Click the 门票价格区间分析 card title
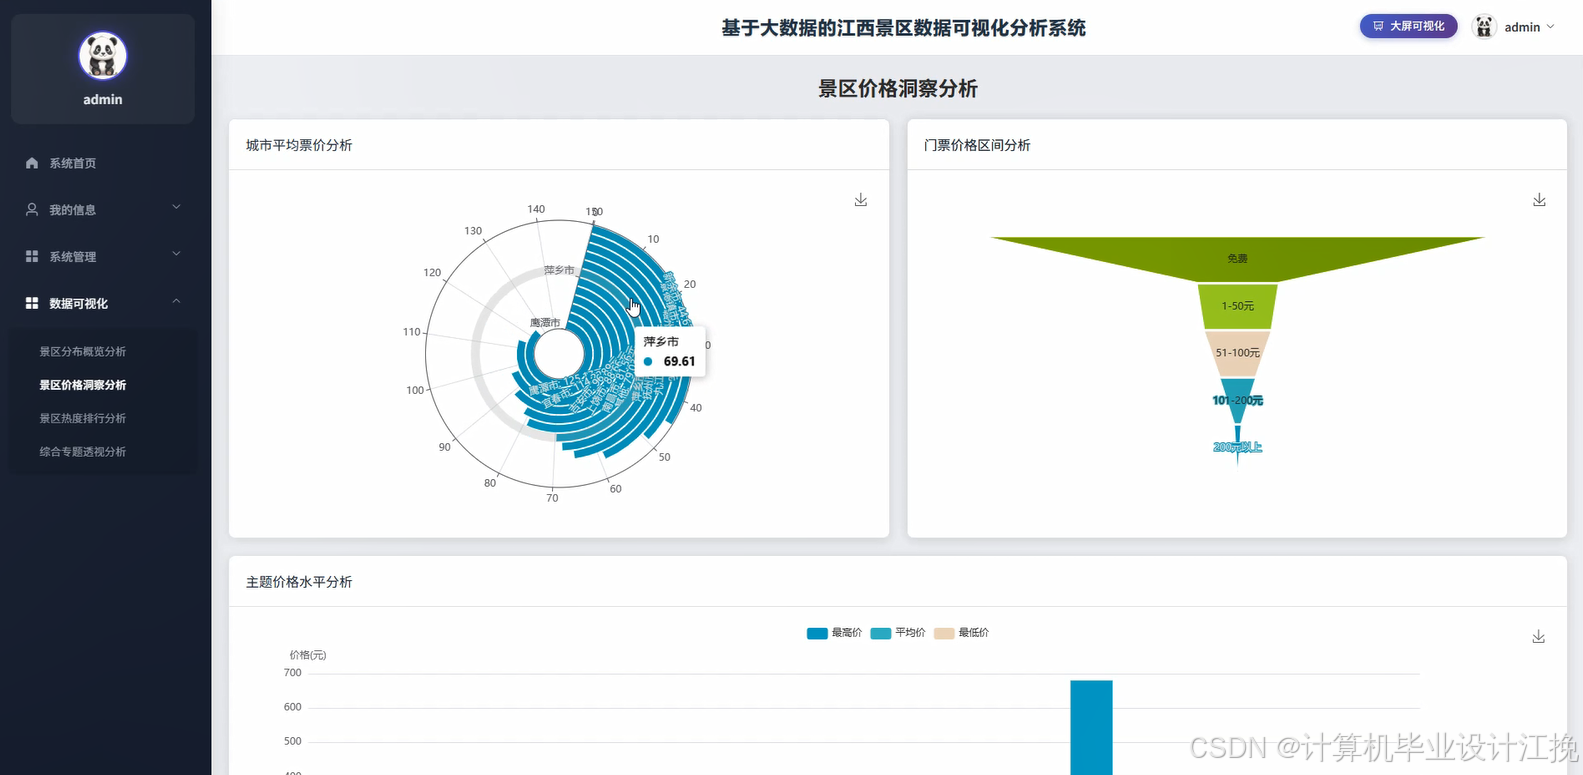The width and height of the screenshot is (1583, 775). 977,145
